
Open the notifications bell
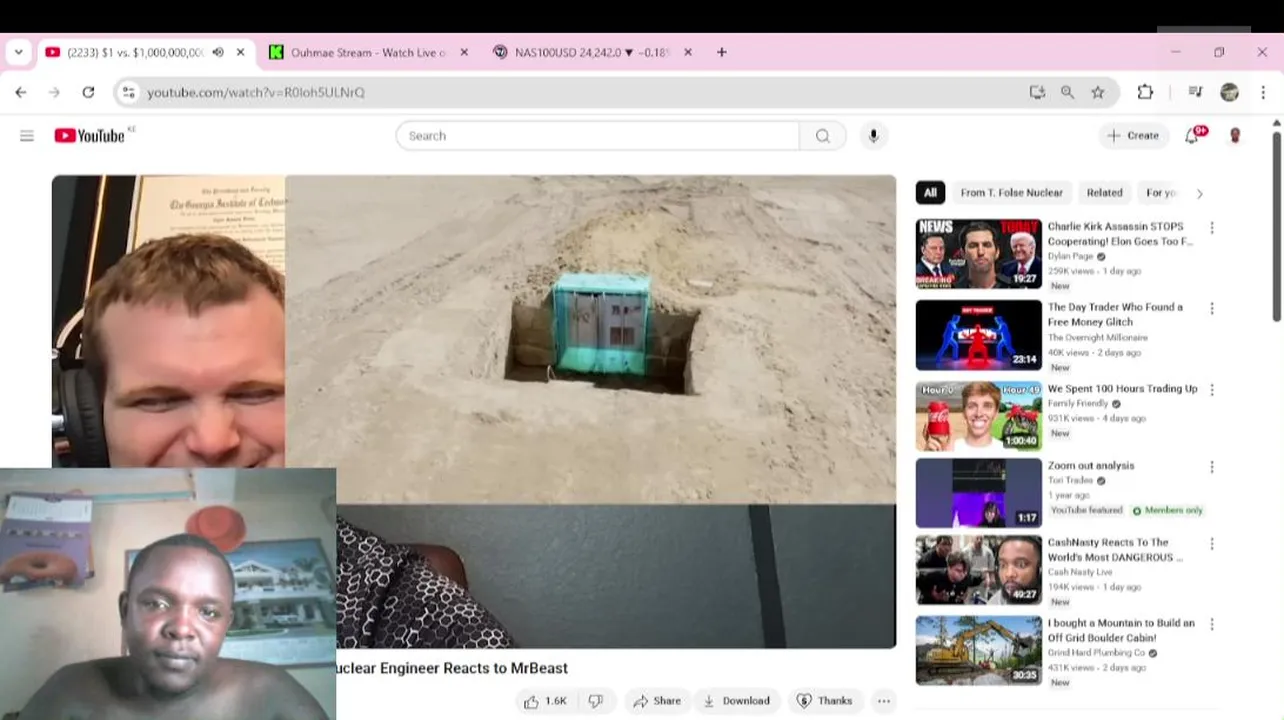tap(1193, 135)
